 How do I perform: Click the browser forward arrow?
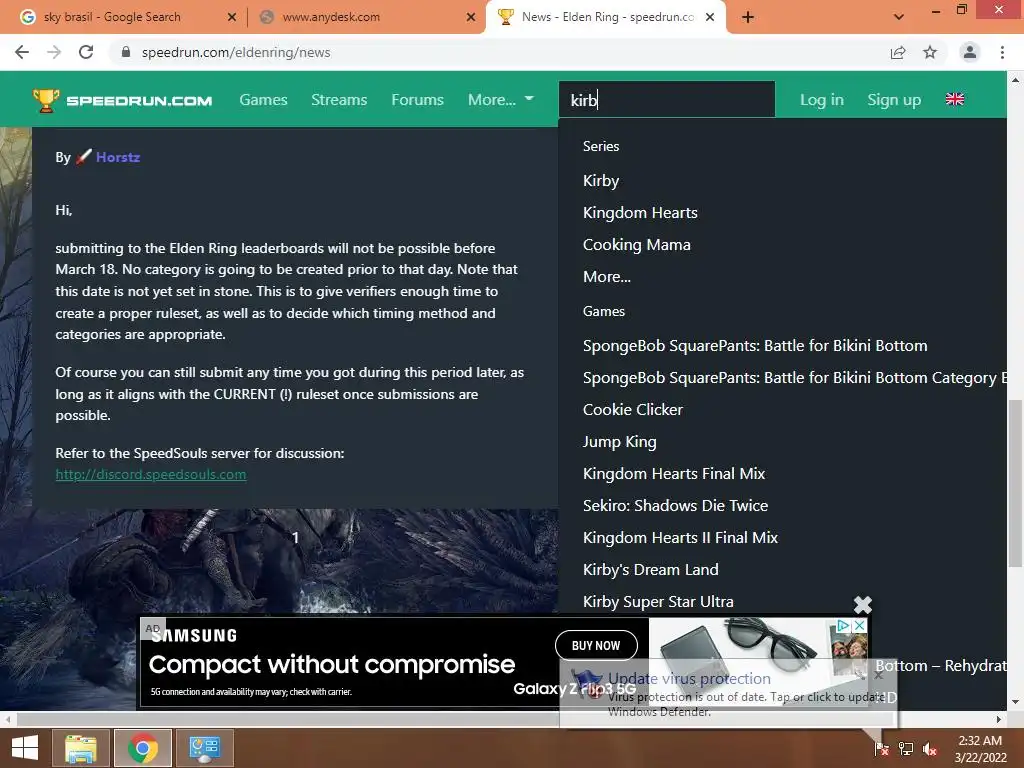pyautogui.click(x=54, y=52)
